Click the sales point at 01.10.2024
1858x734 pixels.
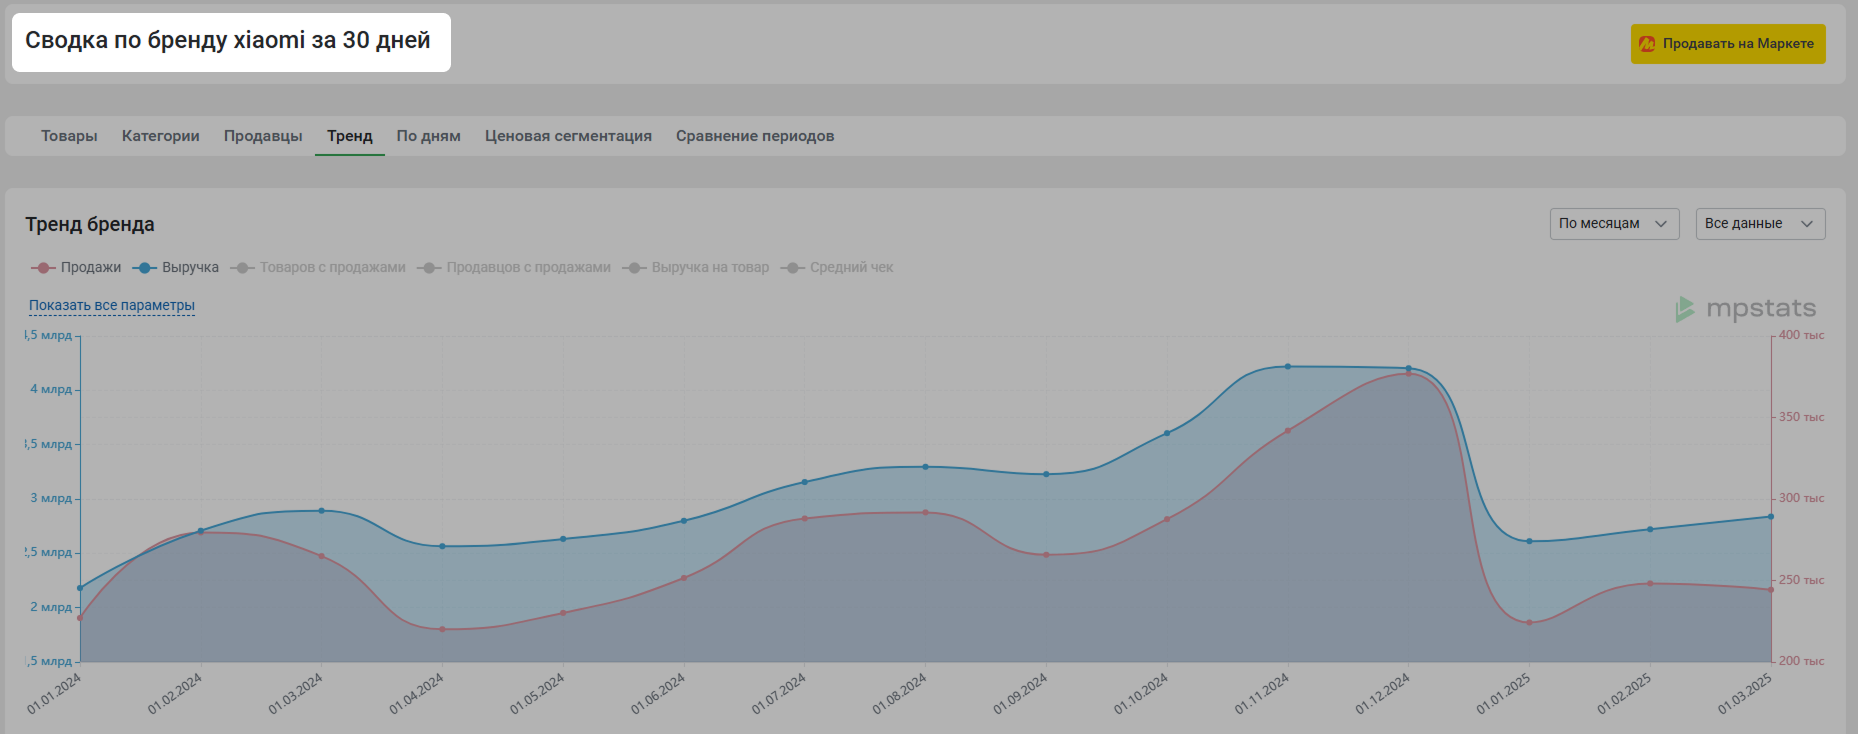click(x=1167, y=519)
